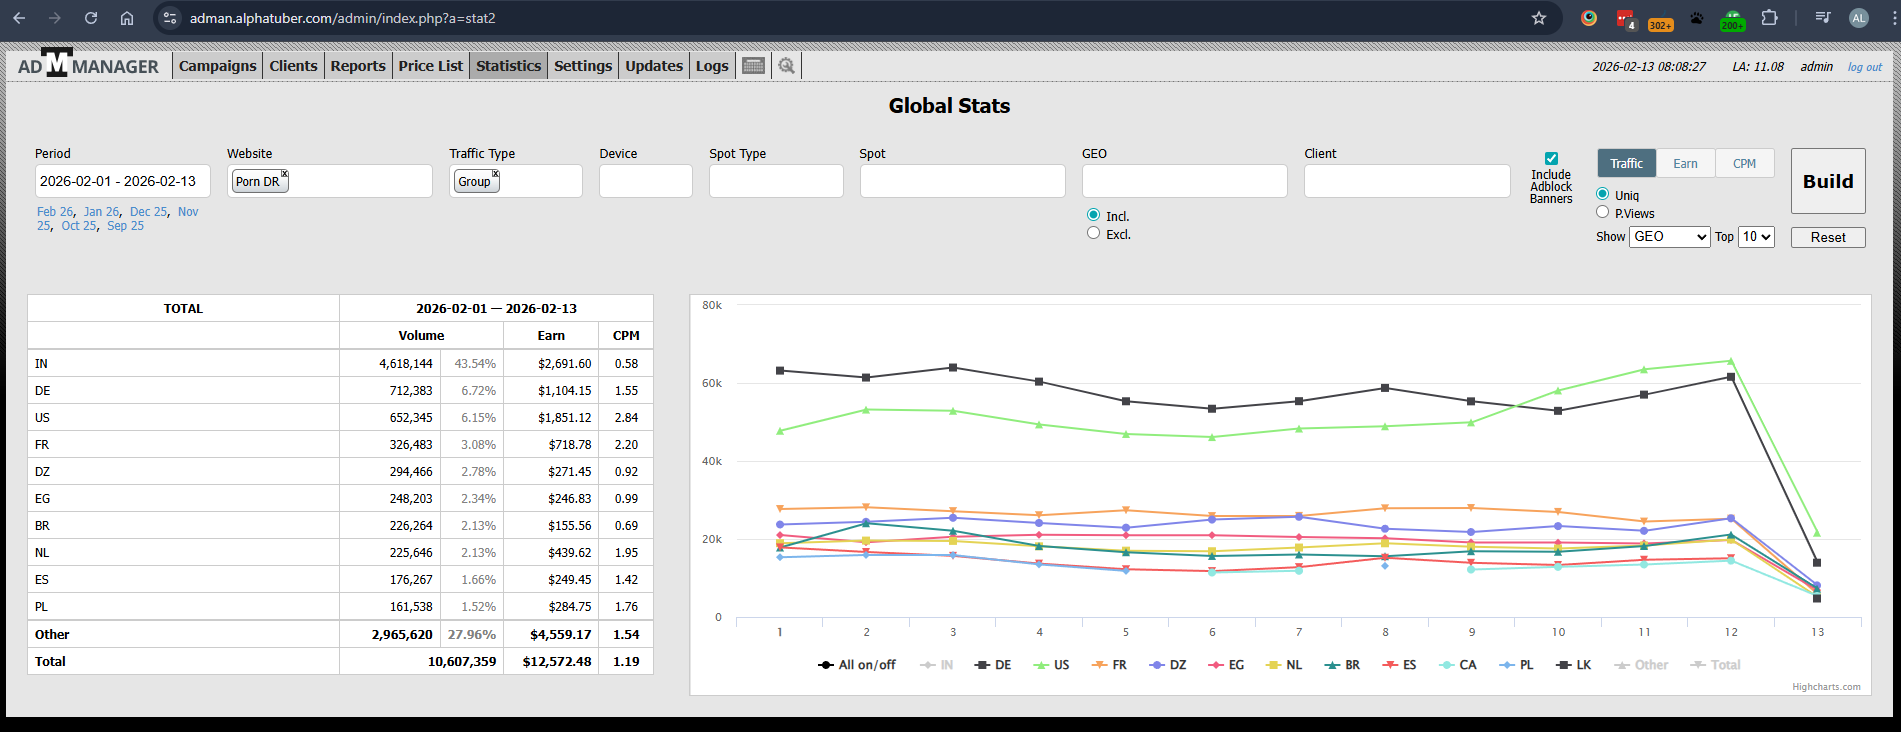The height and width of the screenshot is (732, 1901).
Task: Click the magnifier search icon in navigation
Action: (787, 66)
